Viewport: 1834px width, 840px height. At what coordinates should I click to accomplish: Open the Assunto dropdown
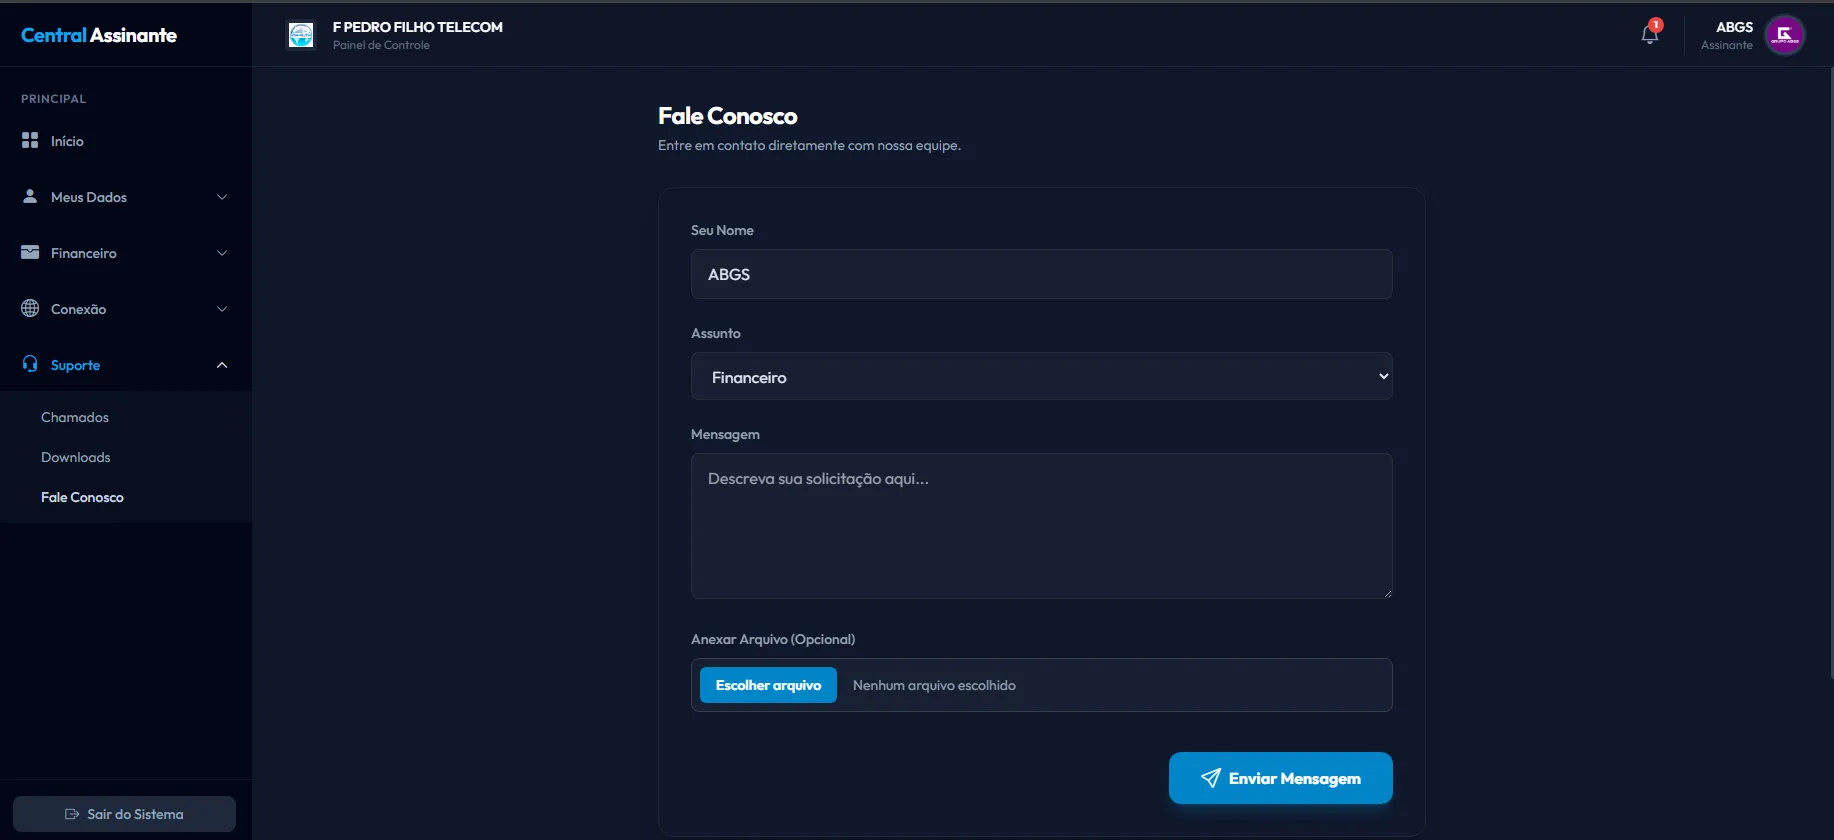coord(1041,377)
